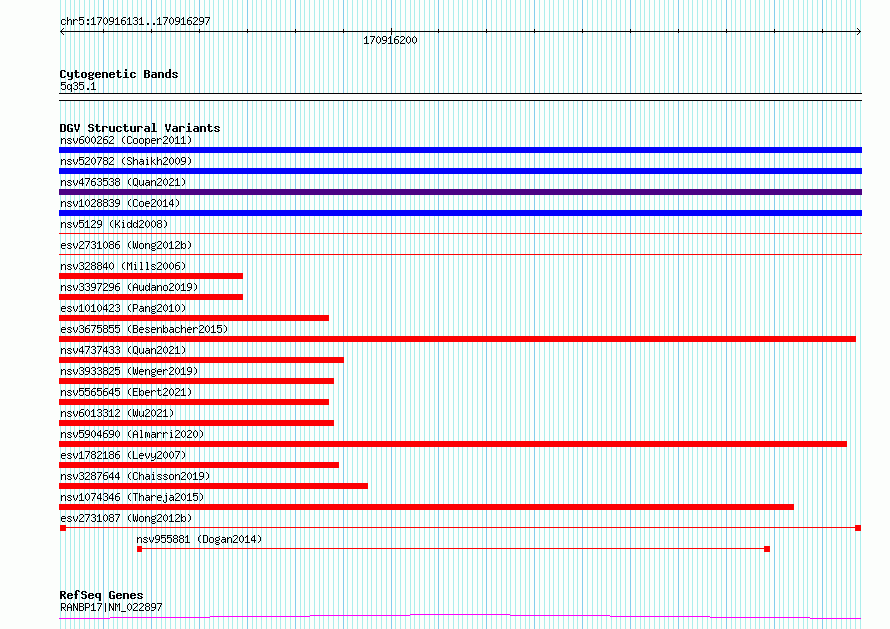Click the red bar of nsv5904690 (Almarri2020)

coord(453,444)
